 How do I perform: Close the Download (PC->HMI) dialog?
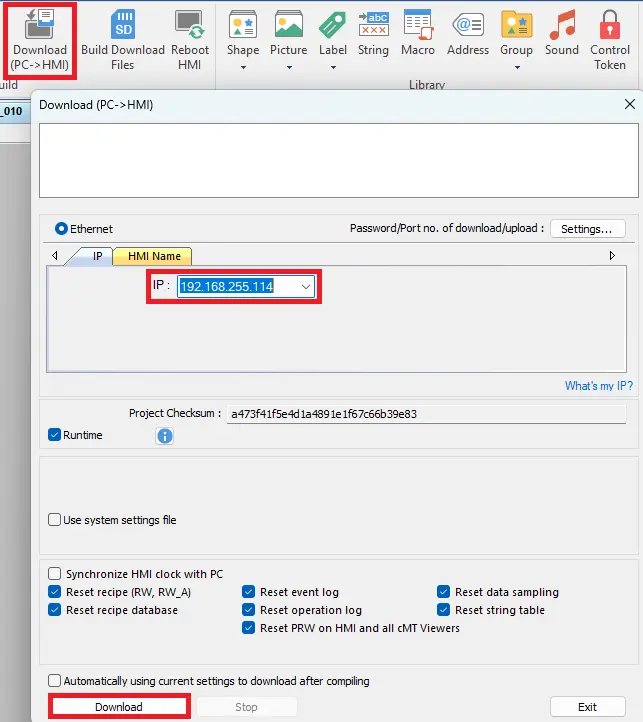click(630, 104)
